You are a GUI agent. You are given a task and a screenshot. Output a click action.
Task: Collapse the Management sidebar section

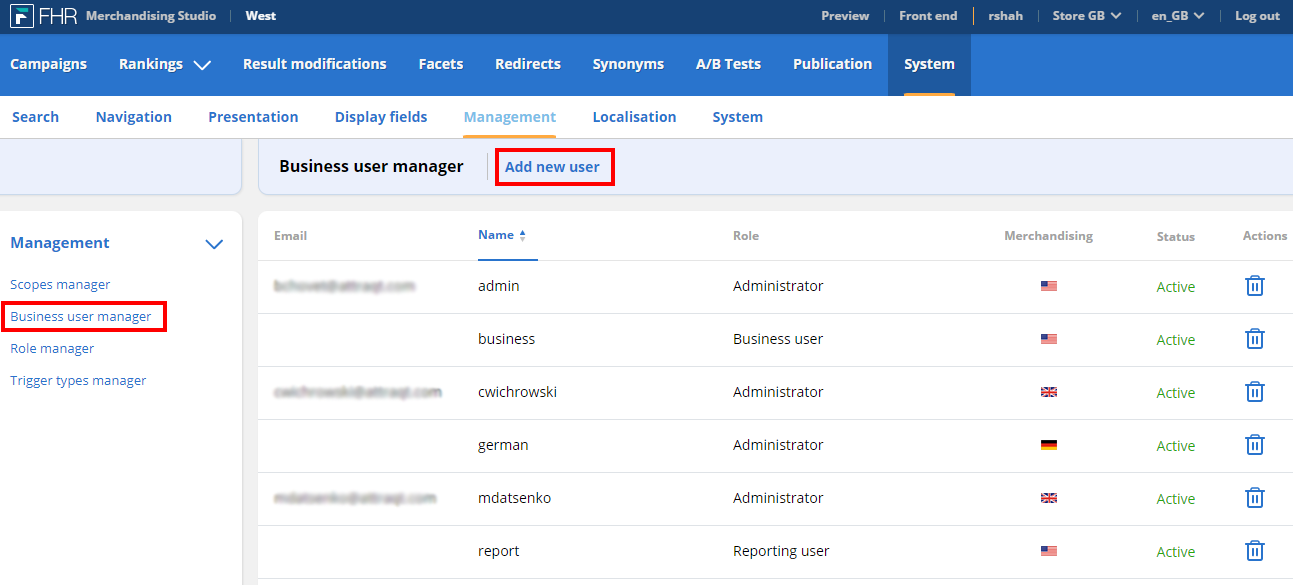pyautogui.click(x=214, y=244)
